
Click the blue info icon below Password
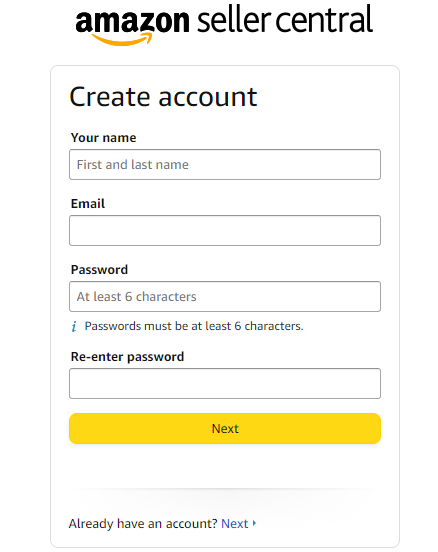[74, 326]
